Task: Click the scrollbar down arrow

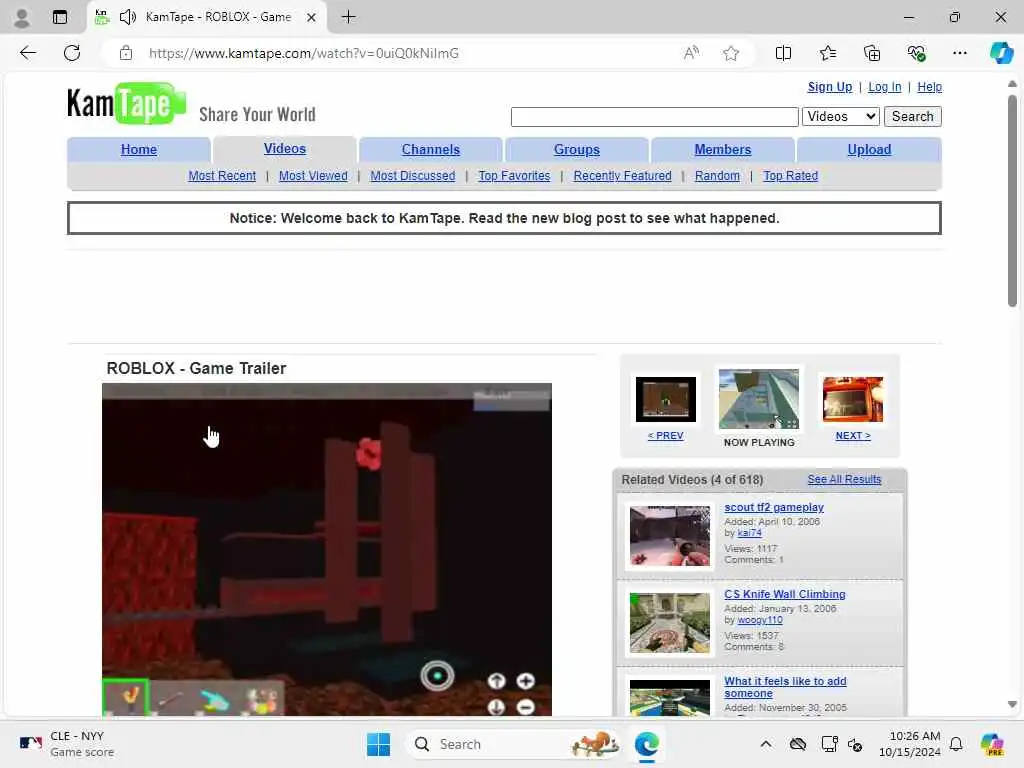Action: 1012,704
